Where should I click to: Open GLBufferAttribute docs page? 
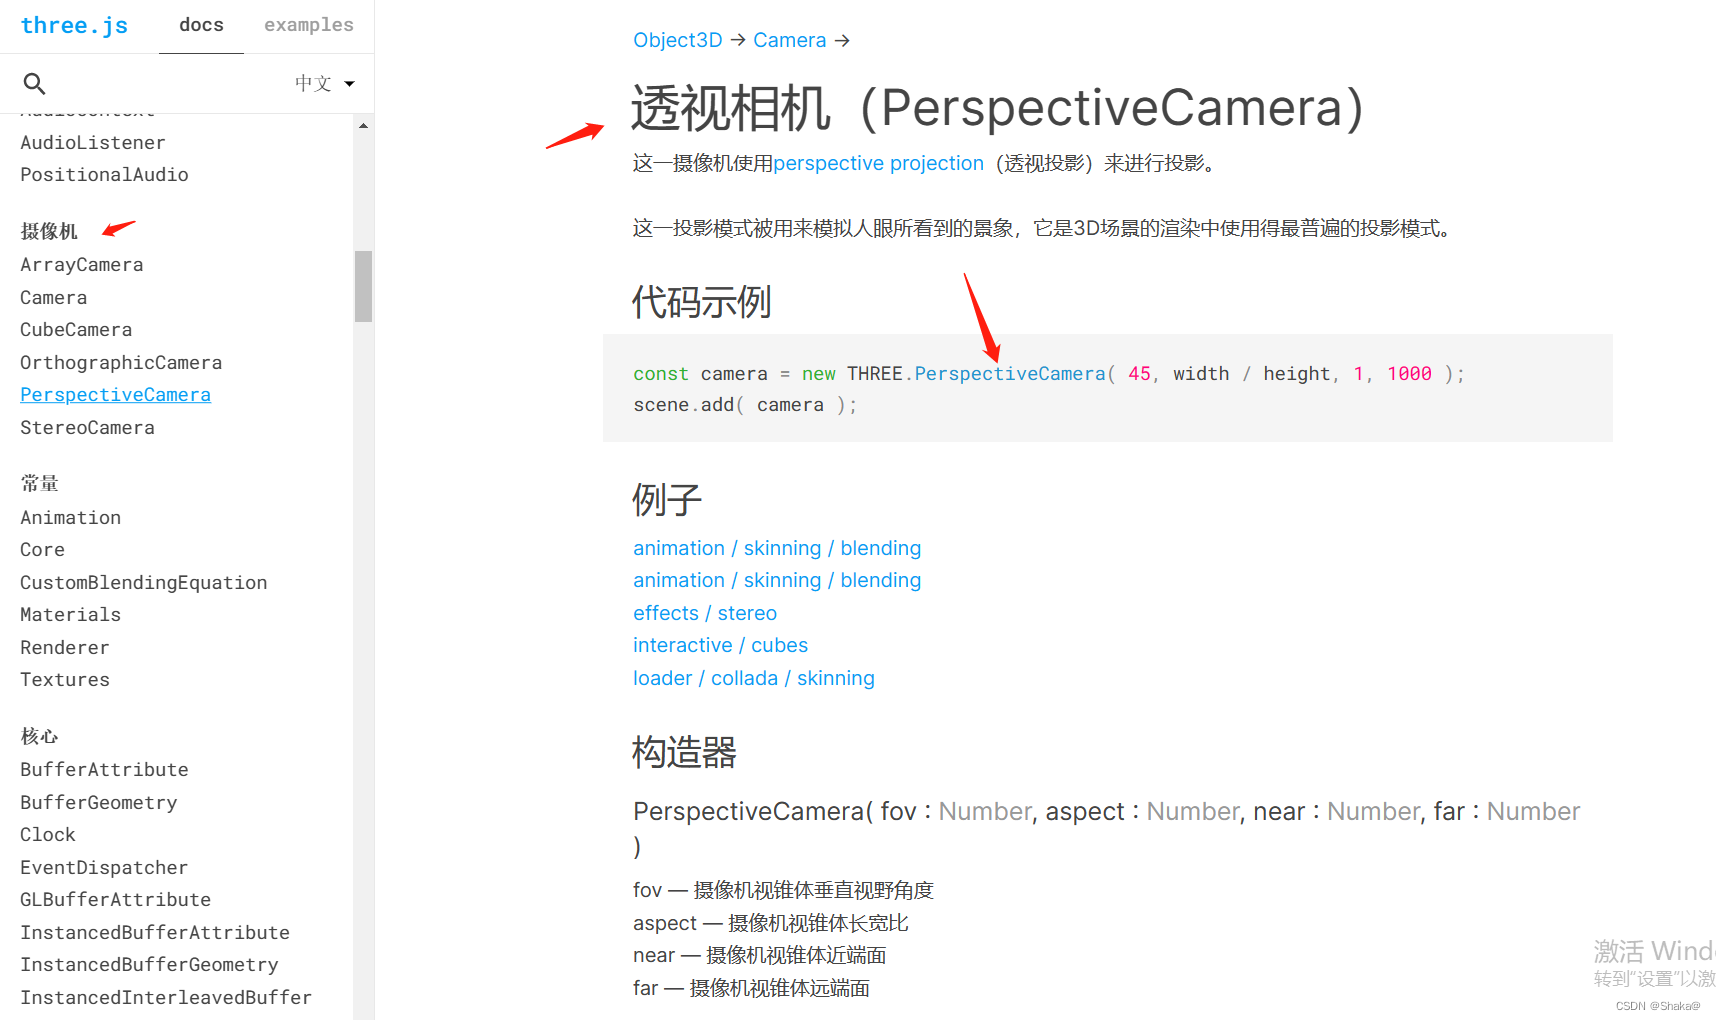(x=115, y=900)
